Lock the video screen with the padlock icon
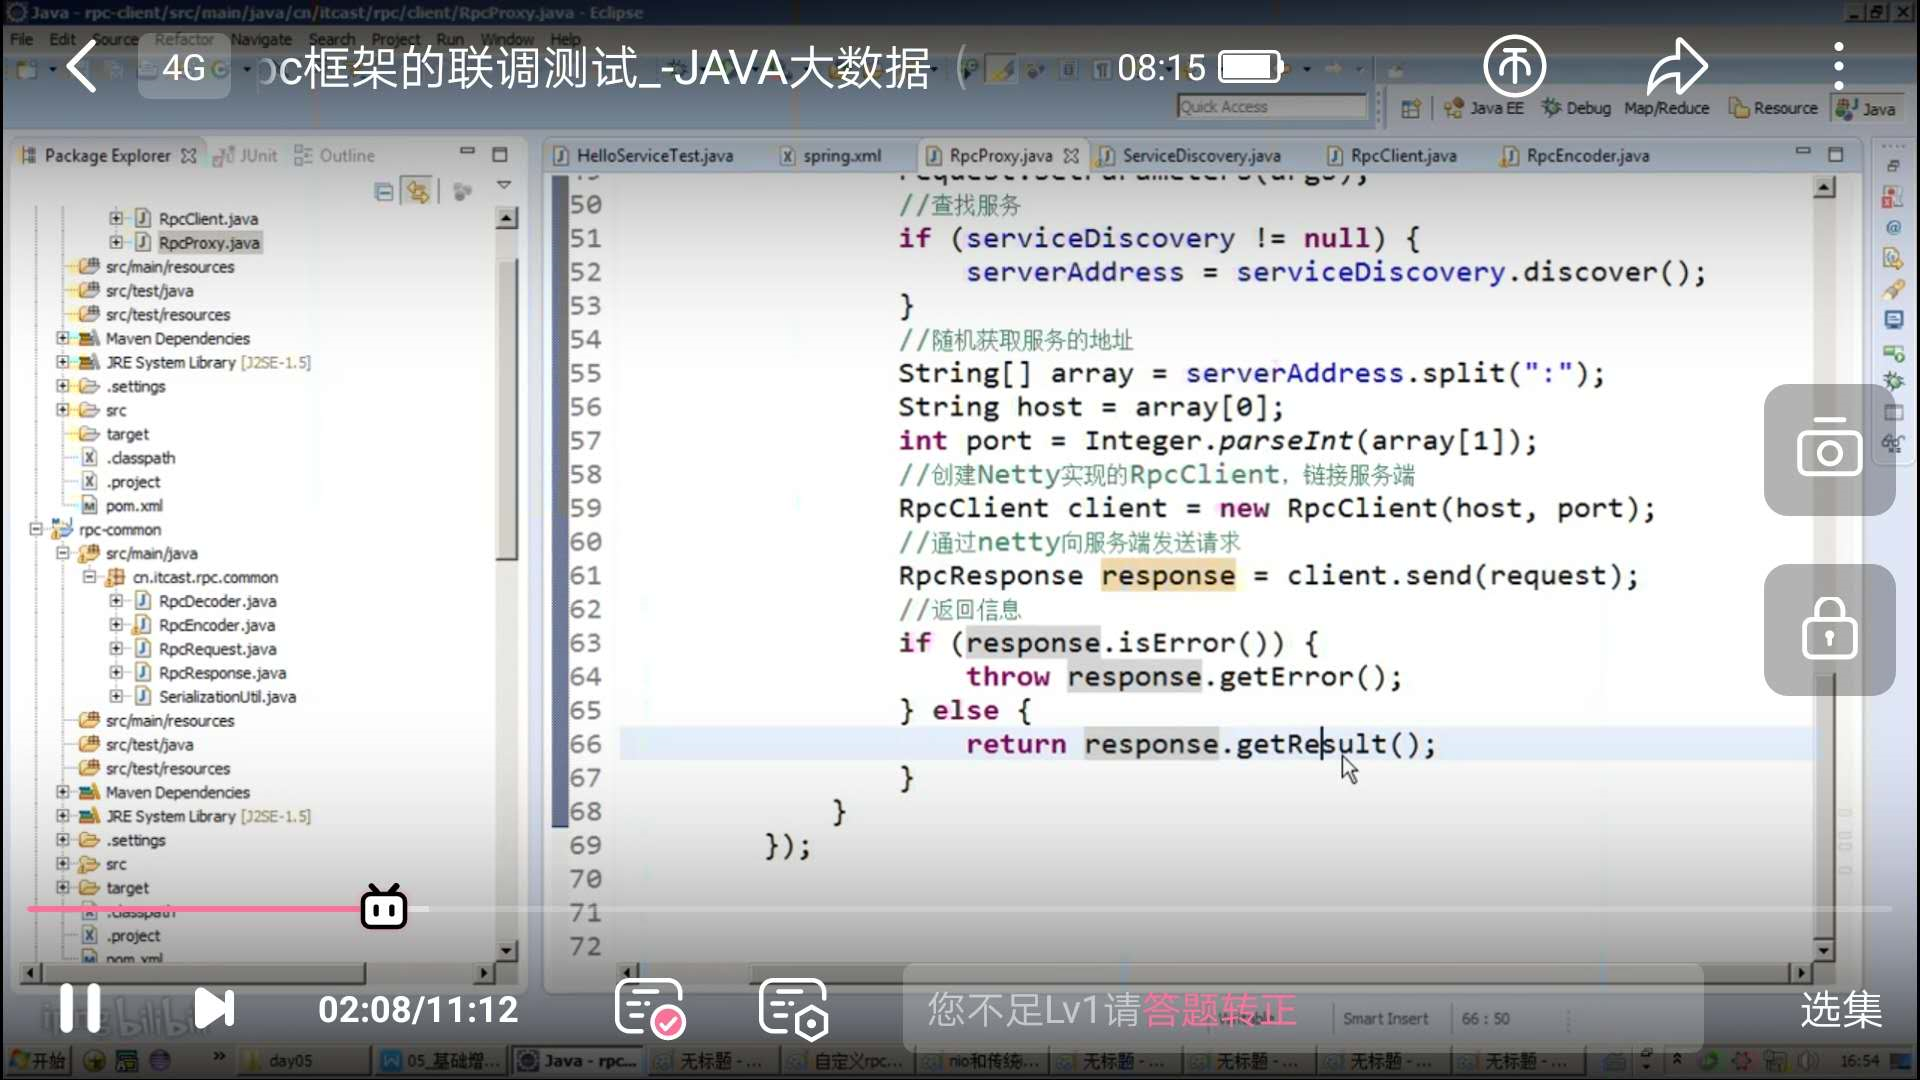 click(x=1829, y=630)
